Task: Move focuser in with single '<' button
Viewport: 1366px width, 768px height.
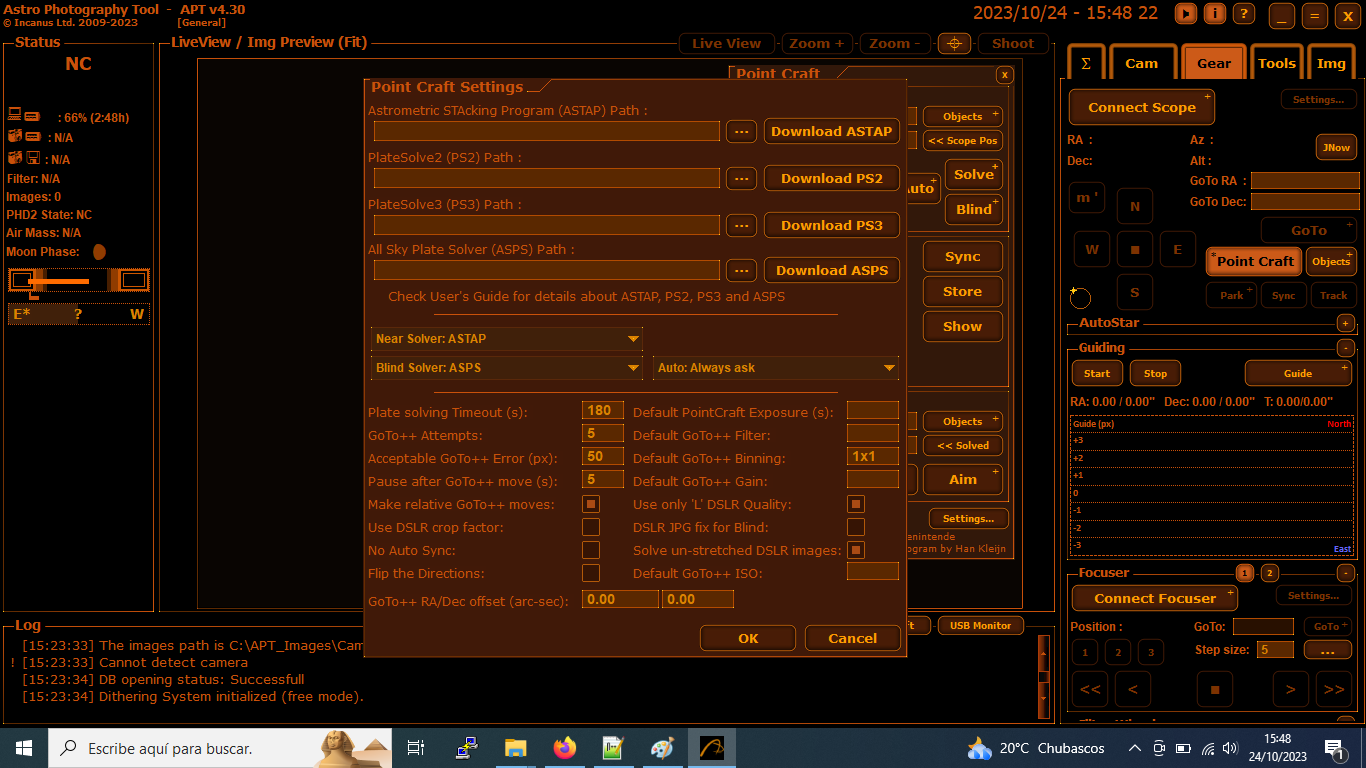Action: 1133,689
